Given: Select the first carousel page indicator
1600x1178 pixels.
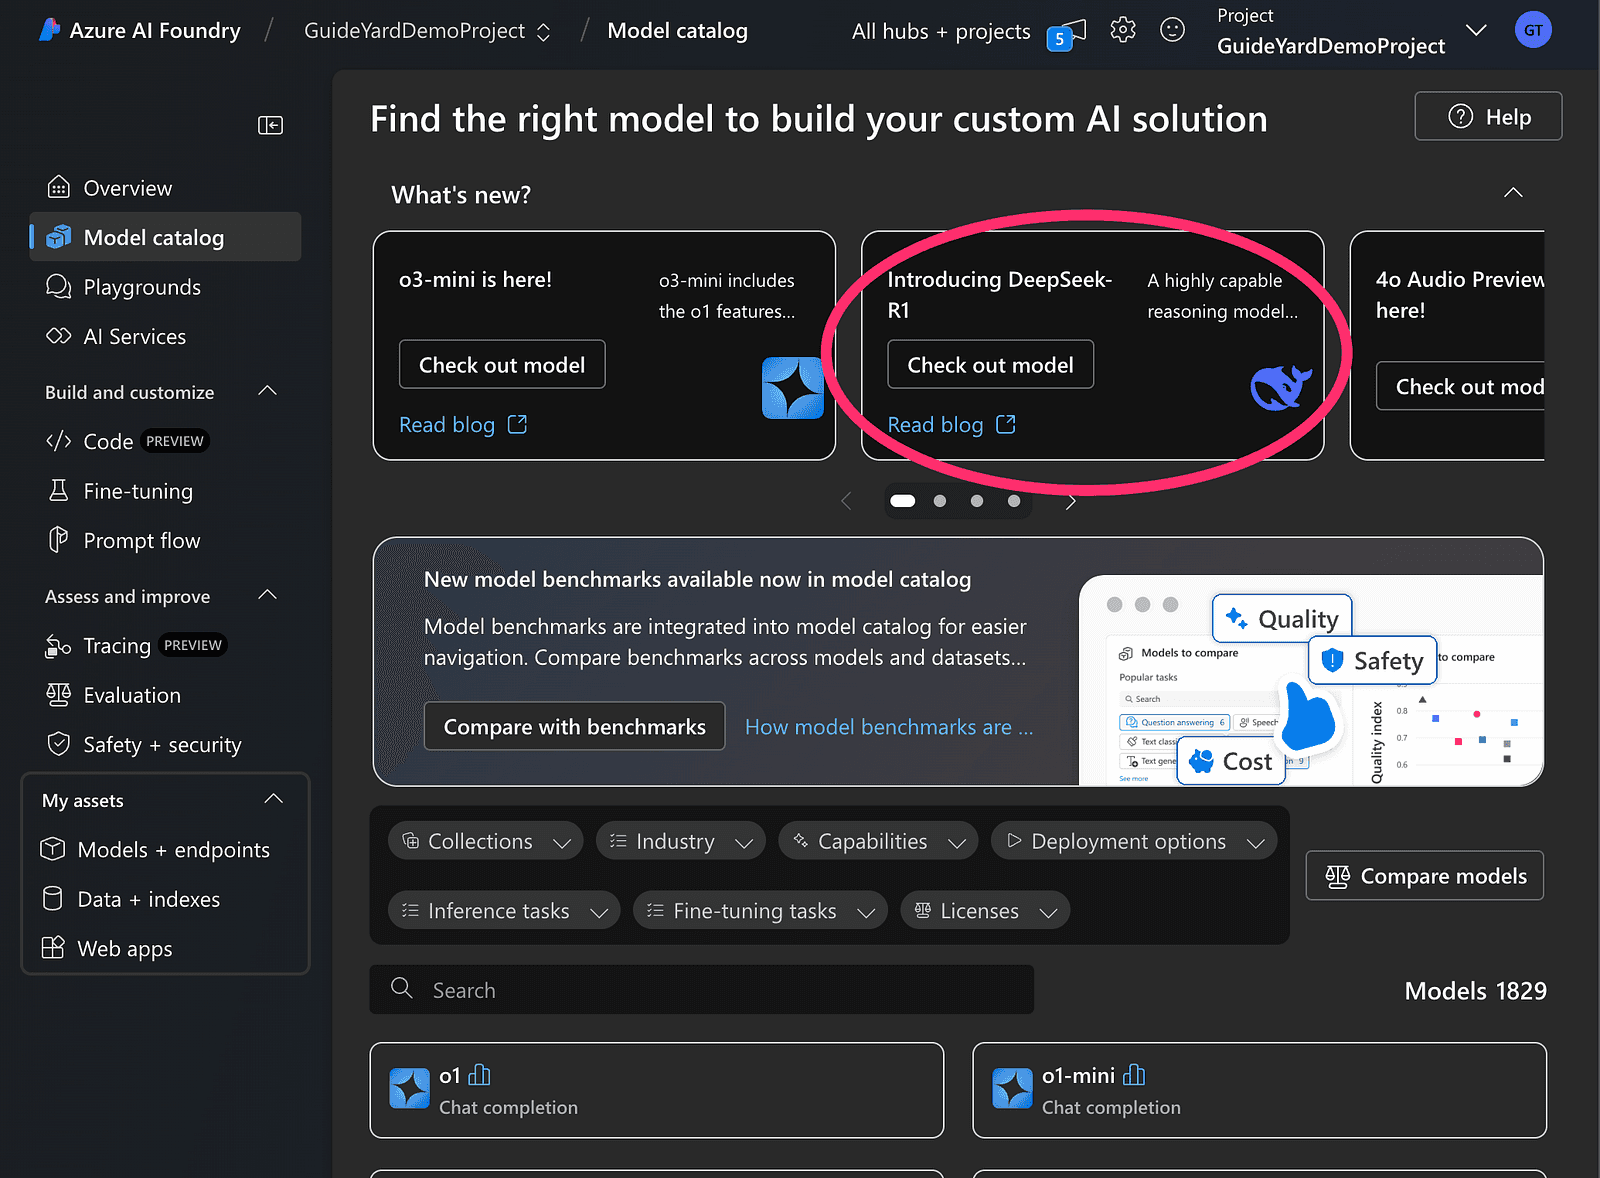Looking at the screenshot, I should click(903, 501).
